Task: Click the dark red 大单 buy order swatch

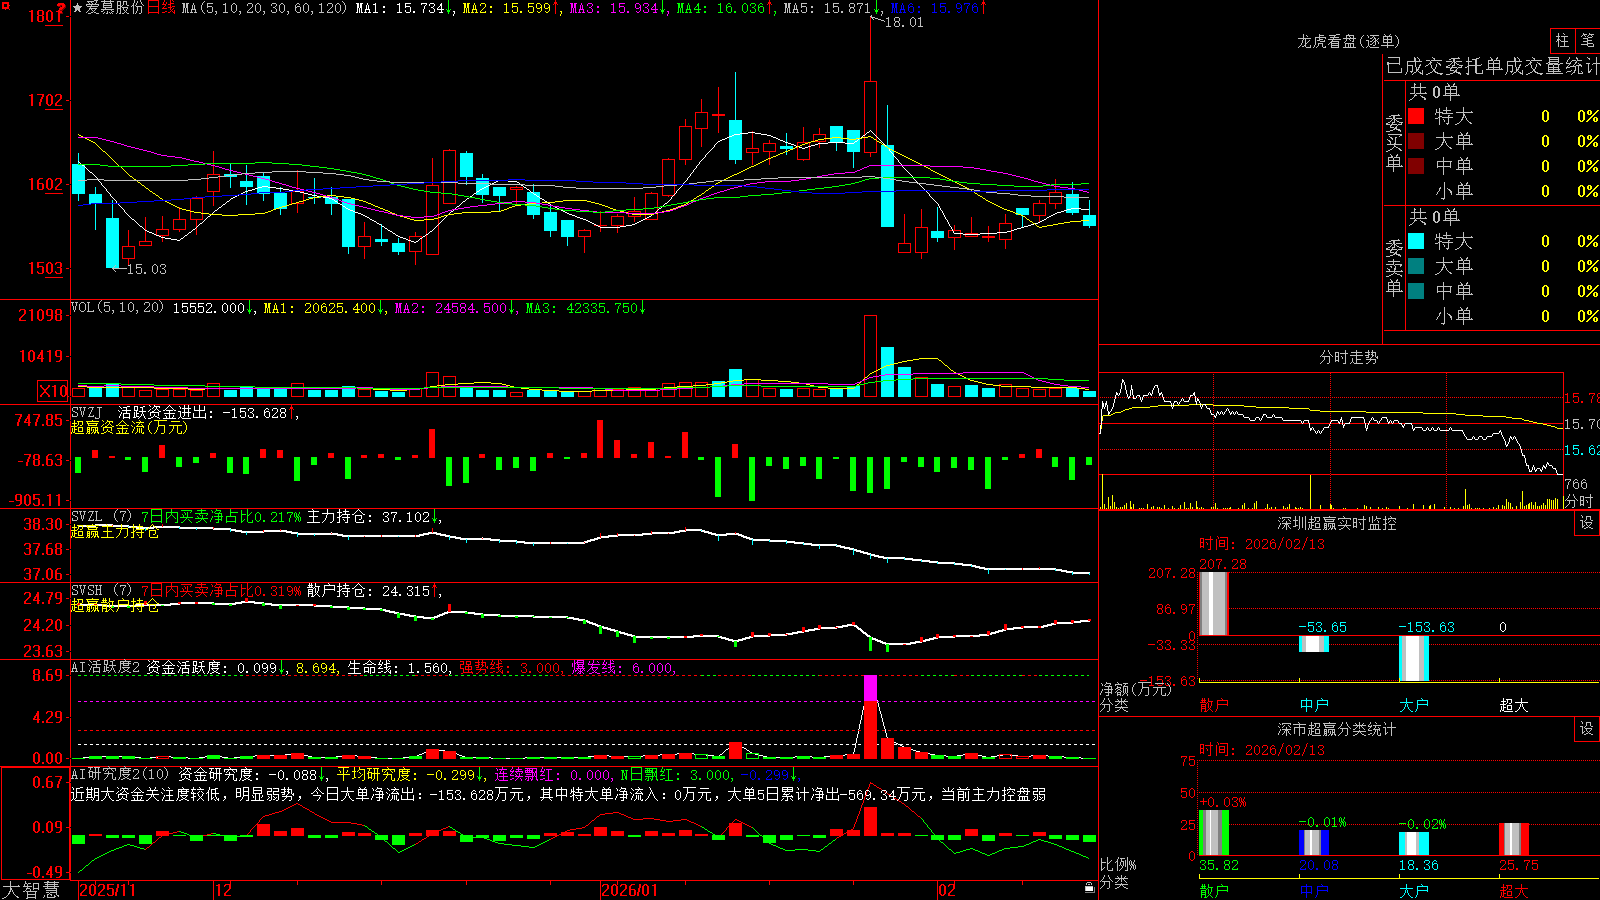Action: (x=1416, y=141)
